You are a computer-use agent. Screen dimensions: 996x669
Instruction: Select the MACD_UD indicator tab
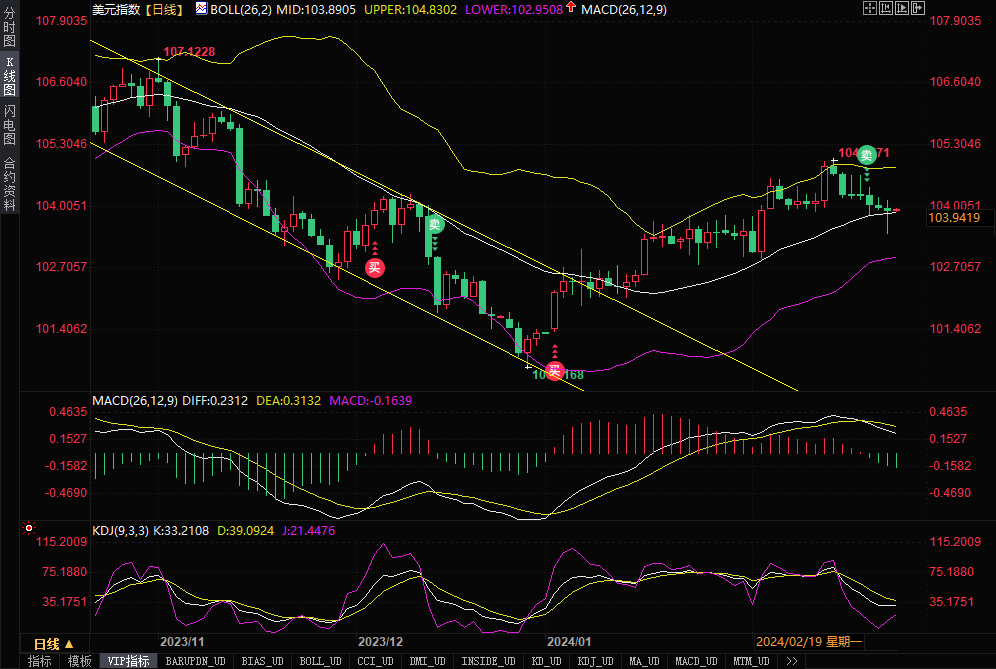tap(695, 661)
